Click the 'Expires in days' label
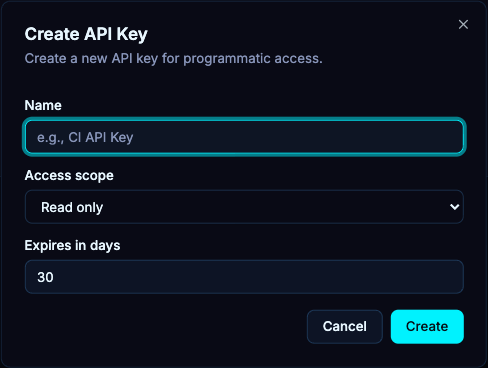488x368 pixels. (x=72, y=246)
